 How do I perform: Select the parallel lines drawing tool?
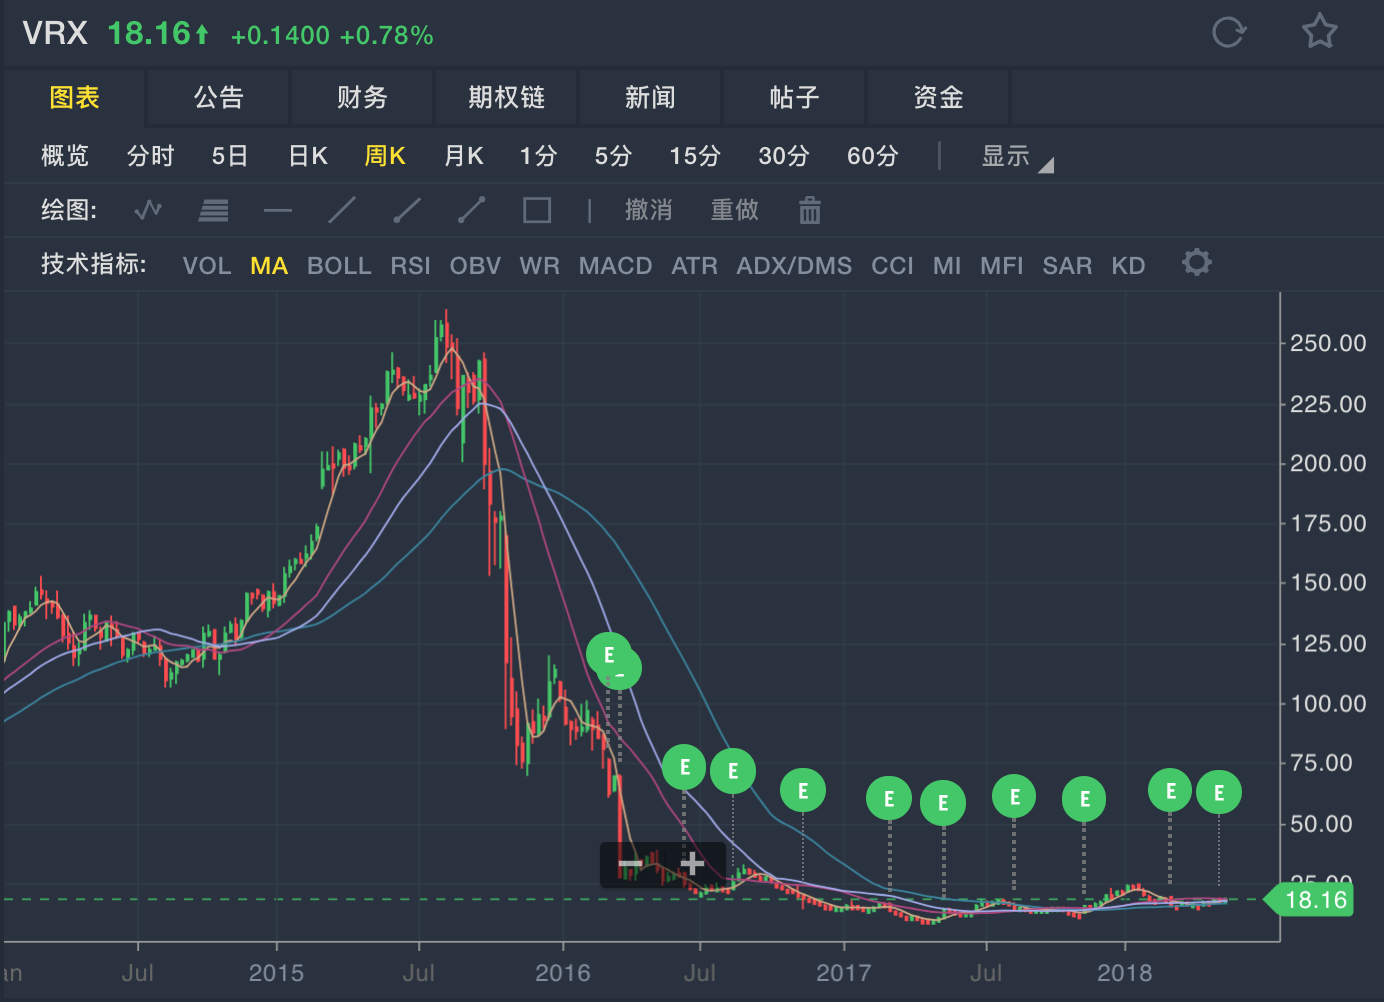point(213,210)
